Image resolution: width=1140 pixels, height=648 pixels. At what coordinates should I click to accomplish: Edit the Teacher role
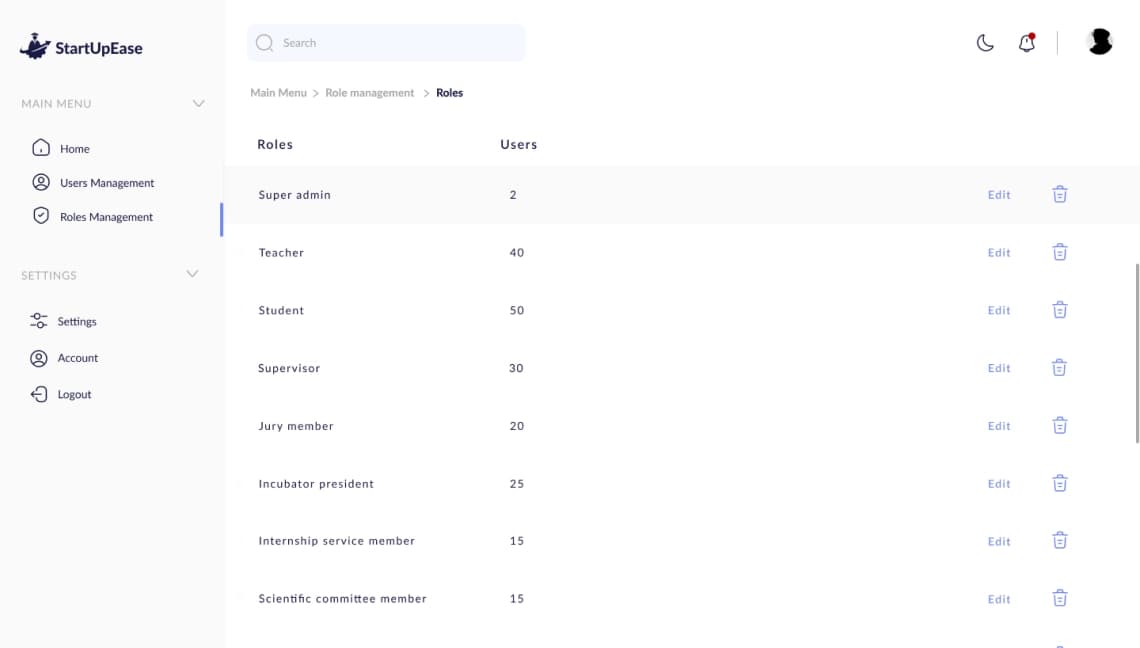coord(999,252)
